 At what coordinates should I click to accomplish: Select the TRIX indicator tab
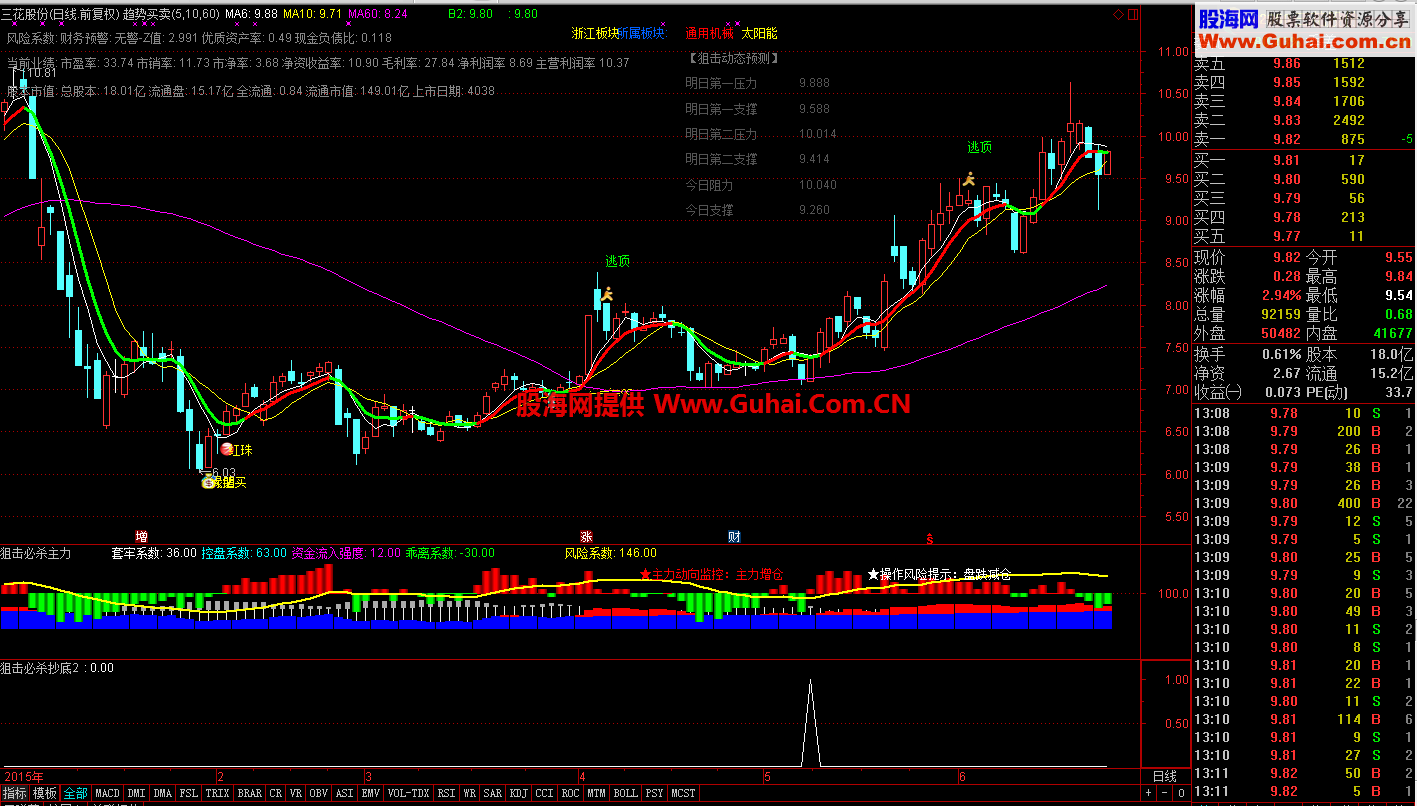(217, 793)
